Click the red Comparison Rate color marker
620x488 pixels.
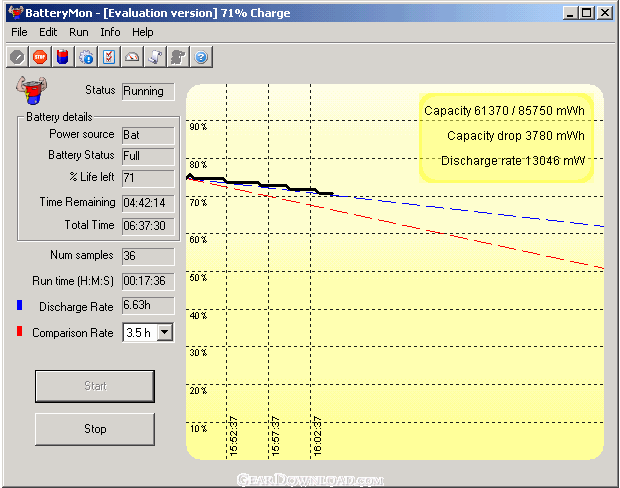[19, 331]
